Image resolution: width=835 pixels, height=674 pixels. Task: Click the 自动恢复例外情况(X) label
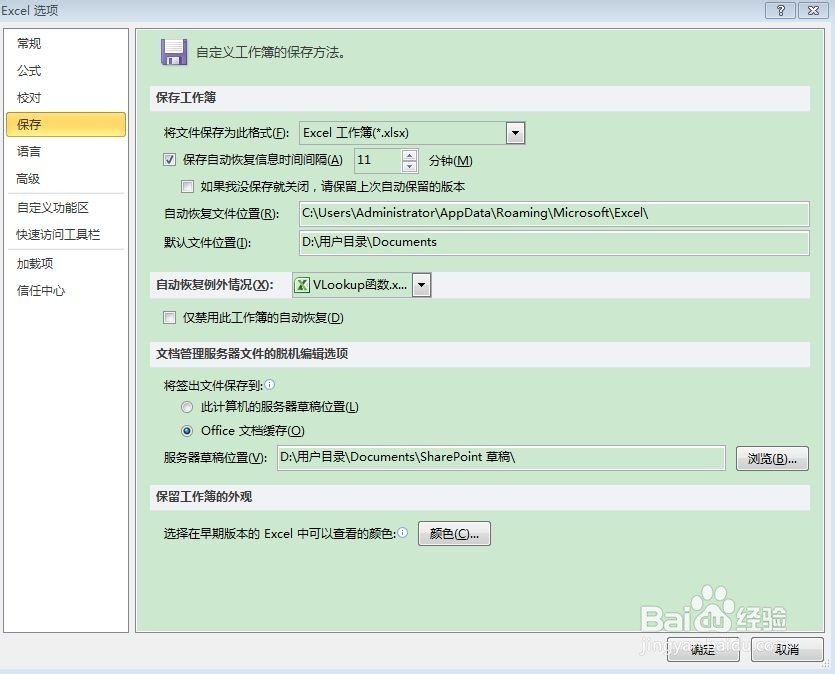(x=214, y=285)
